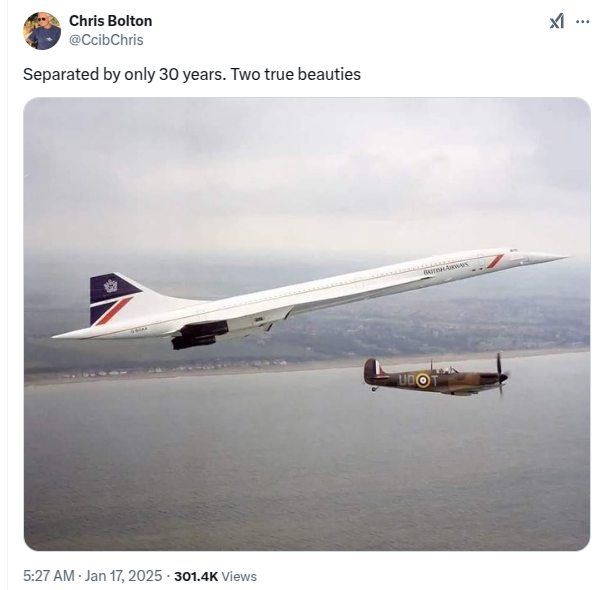Click the cloudy sky area of the photo
Image resolution: width=604 pixels, height=590 pixels.
(x=300, y=170)
